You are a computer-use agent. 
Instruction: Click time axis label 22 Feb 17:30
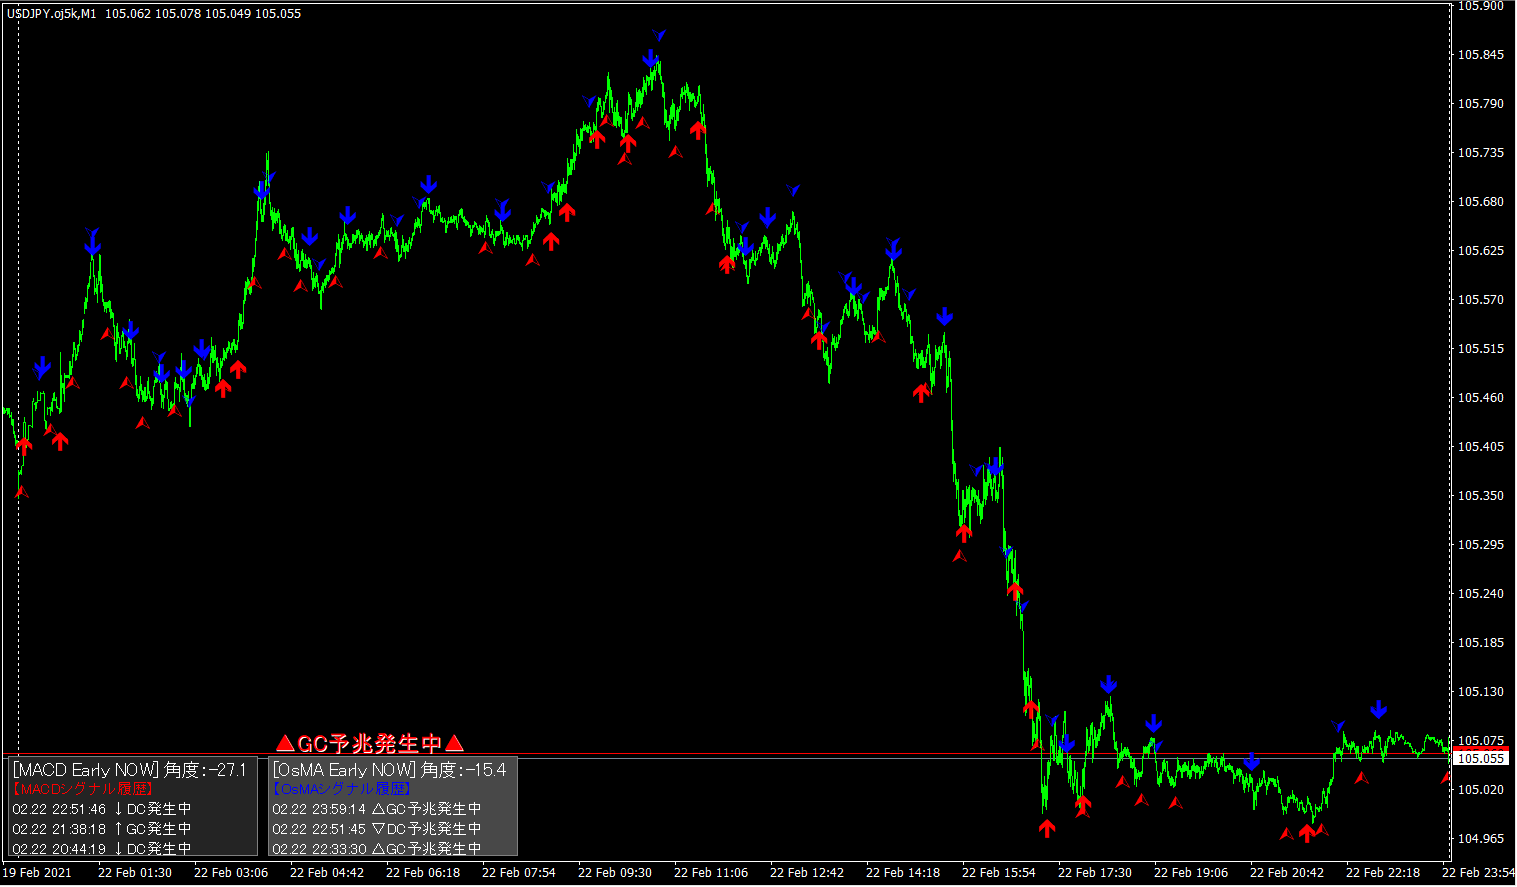[1095, 873]
